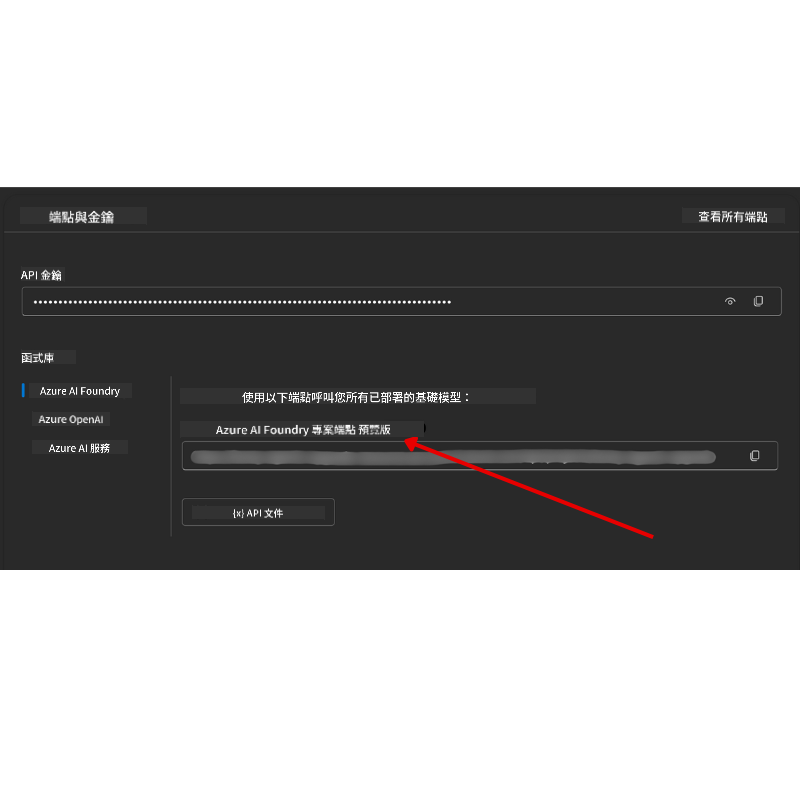Copy the Azure AI Foundry project endpoint
Viewport: 800px width, 800px height.
754,456
